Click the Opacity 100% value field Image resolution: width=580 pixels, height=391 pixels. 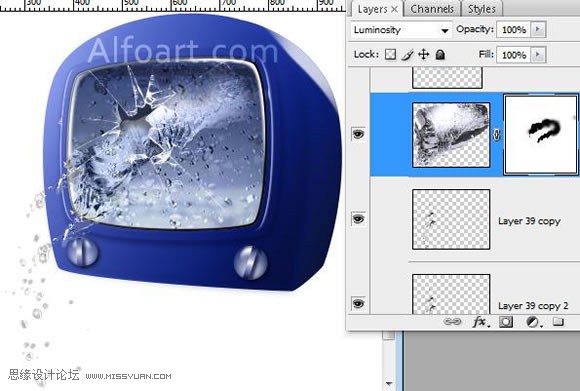pyautogui.click(x=514, y=30)
